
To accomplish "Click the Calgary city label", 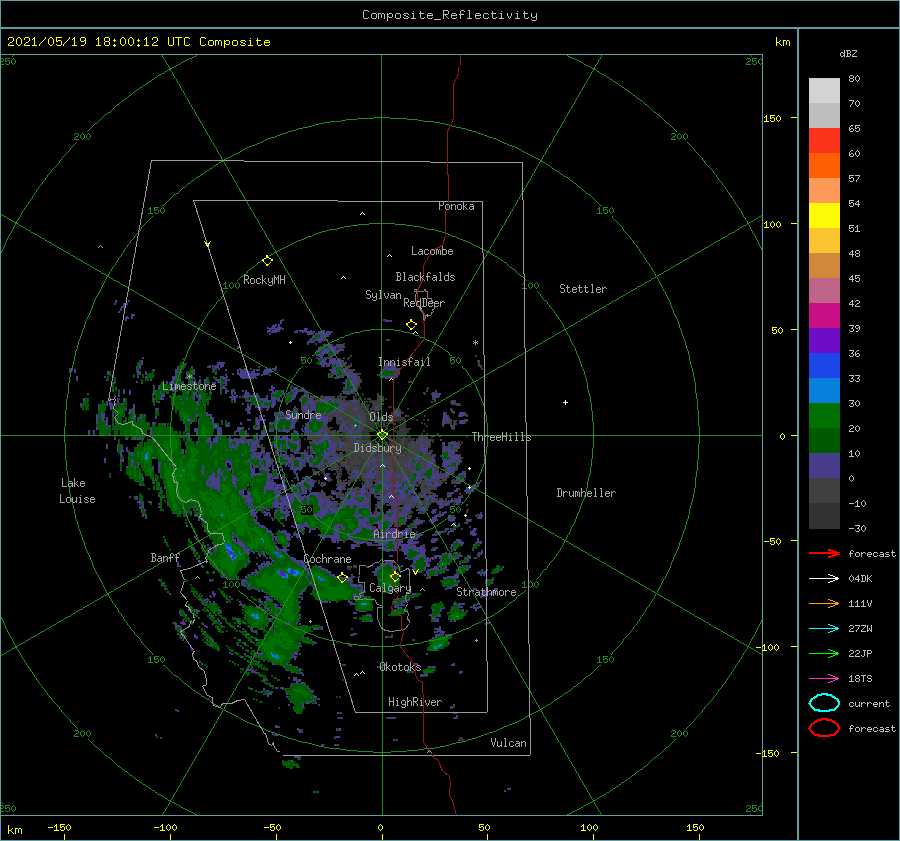I will (x=390, y=588).
